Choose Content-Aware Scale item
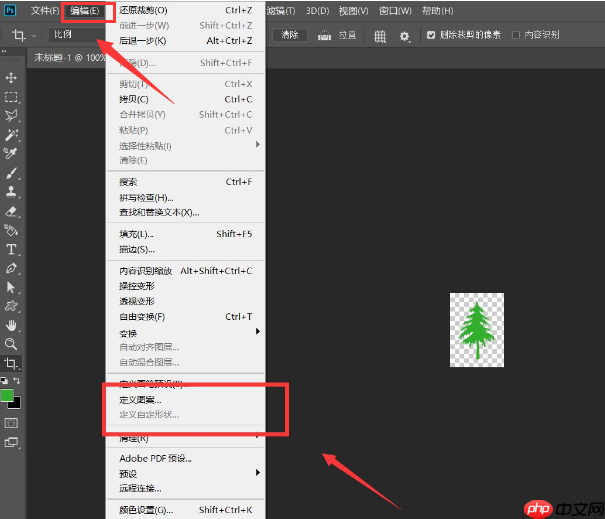 coord(185,271)
